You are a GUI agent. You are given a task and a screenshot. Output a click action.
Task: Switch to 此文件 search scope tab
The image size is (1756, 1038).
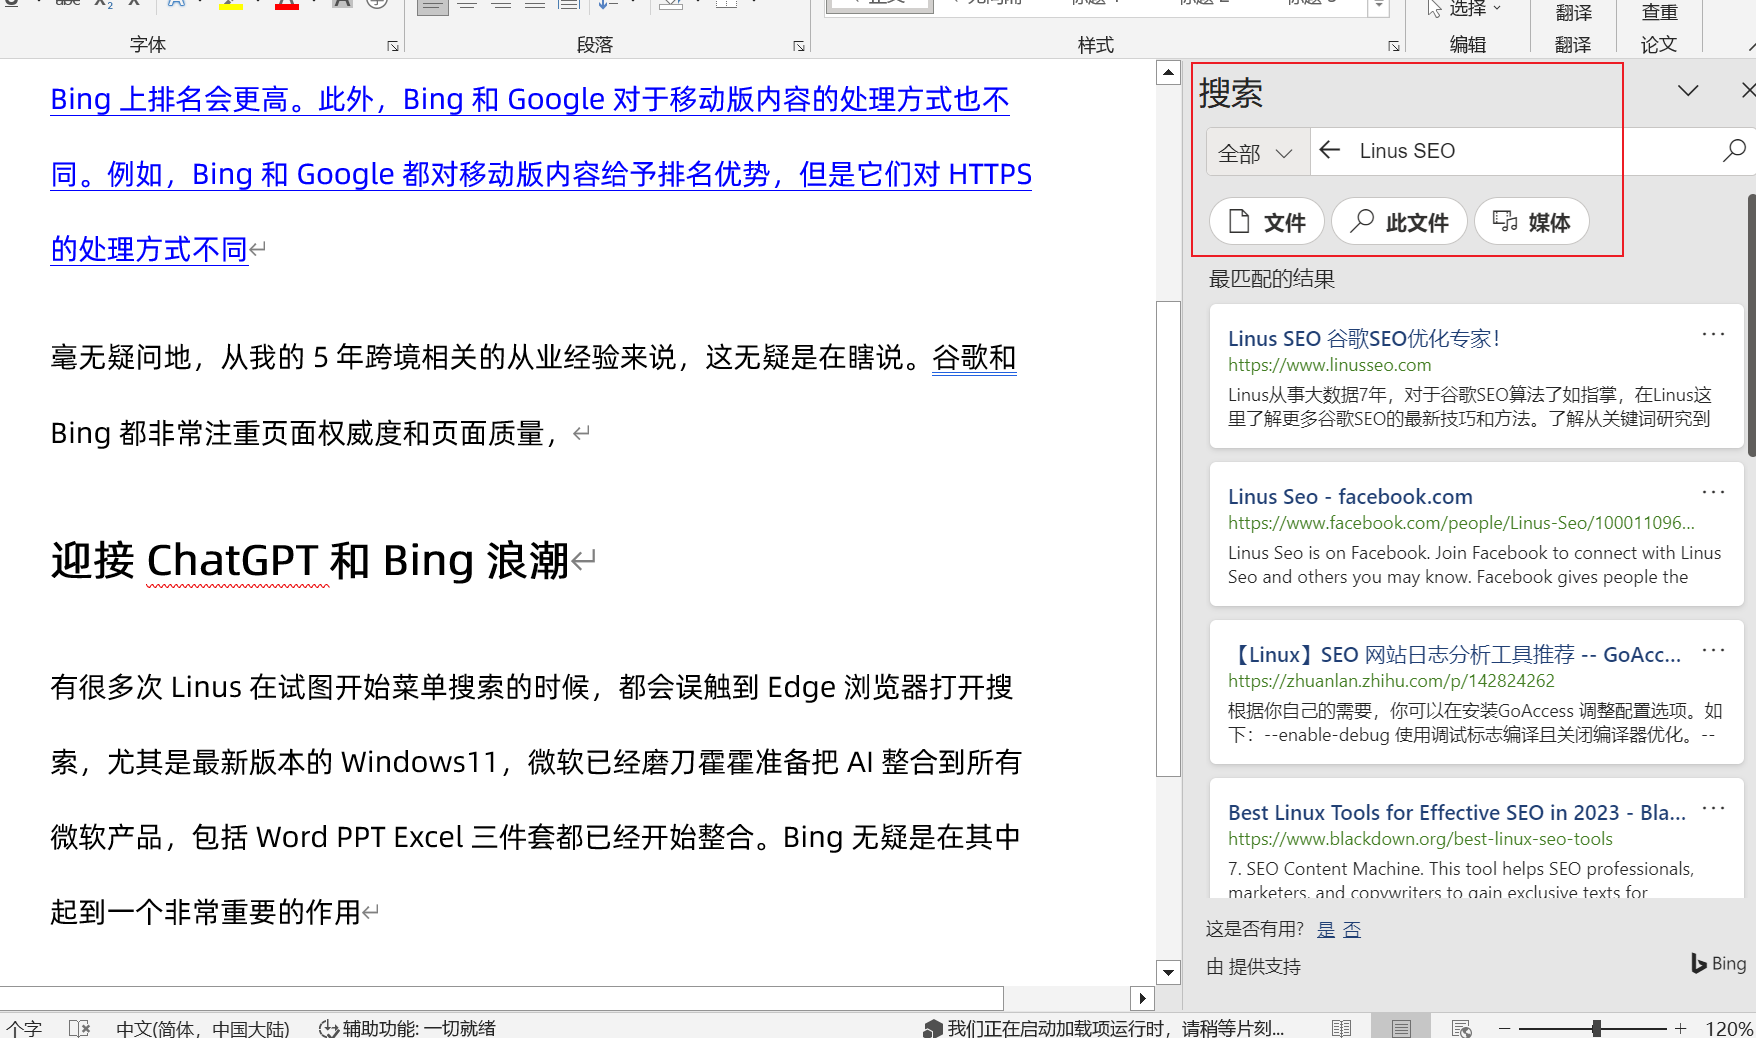1399,221
